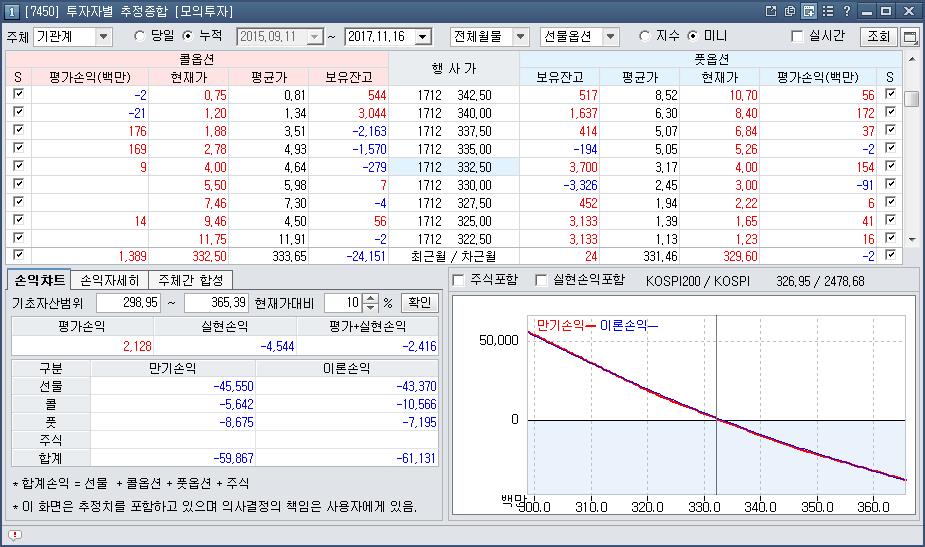925x547 pixels.
Task: Uncheck call-side checkbox of 342.50 row
Action: 18,94
